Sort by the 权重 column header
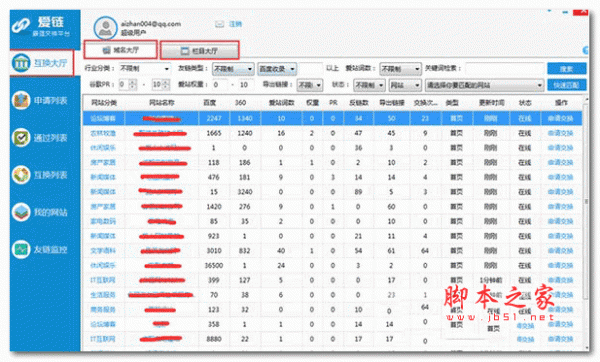The width and height of the screenshot is (600, 362). [x=313, y=103]
